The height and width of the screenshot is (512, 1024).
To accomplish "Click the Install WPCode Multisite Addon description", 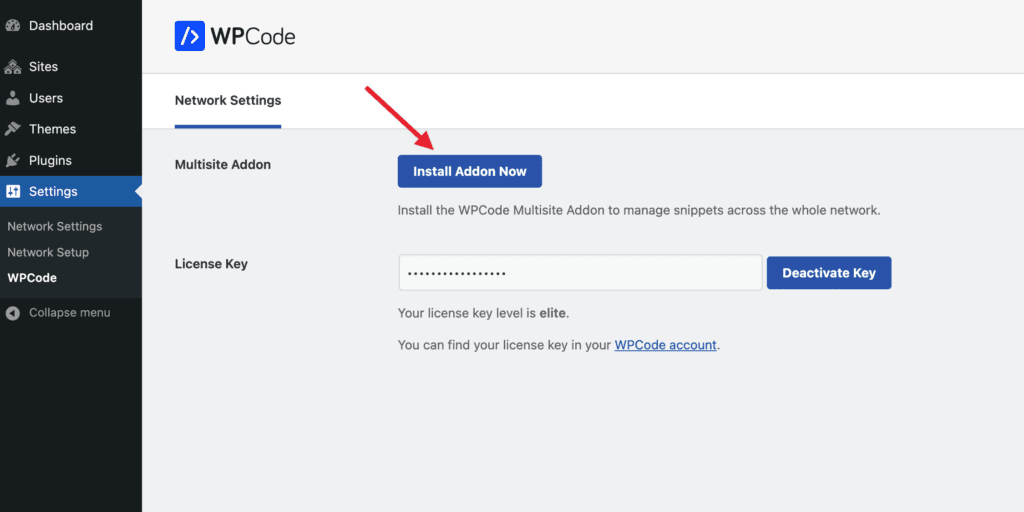I will [x=639, y=211].
